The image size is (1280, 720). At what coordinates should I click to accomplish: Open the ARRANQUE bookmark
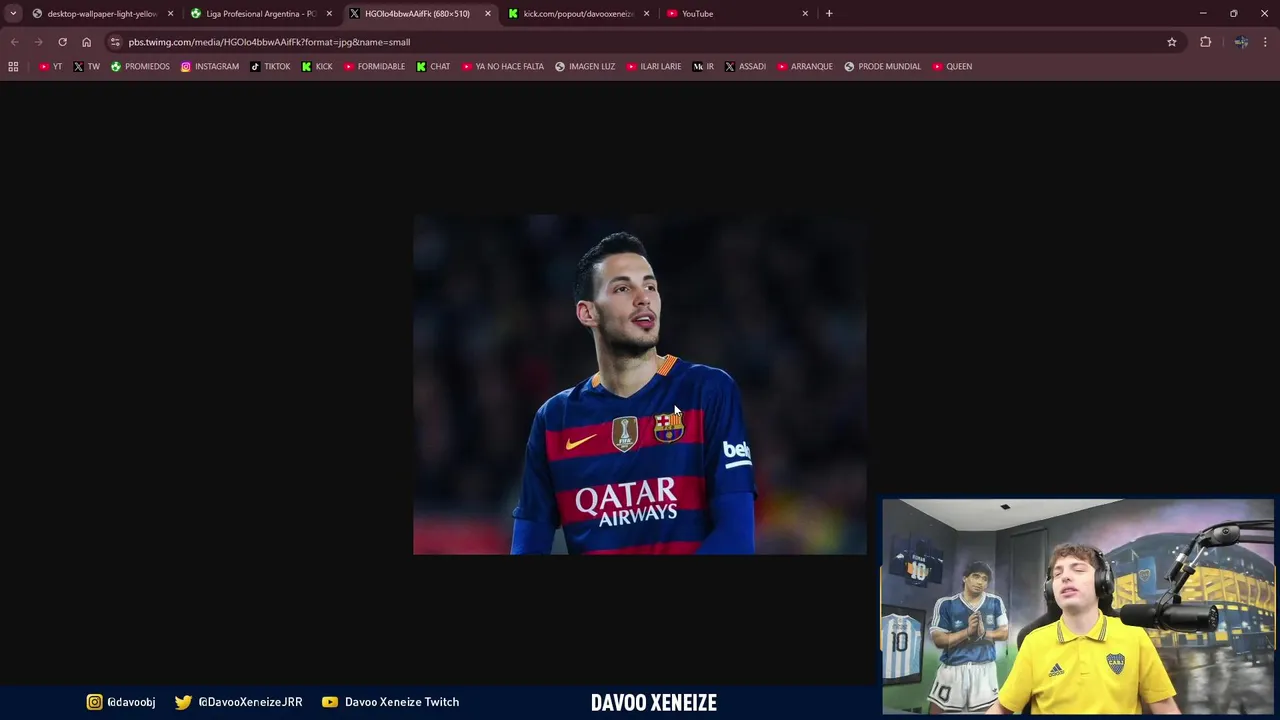[804, 66]
